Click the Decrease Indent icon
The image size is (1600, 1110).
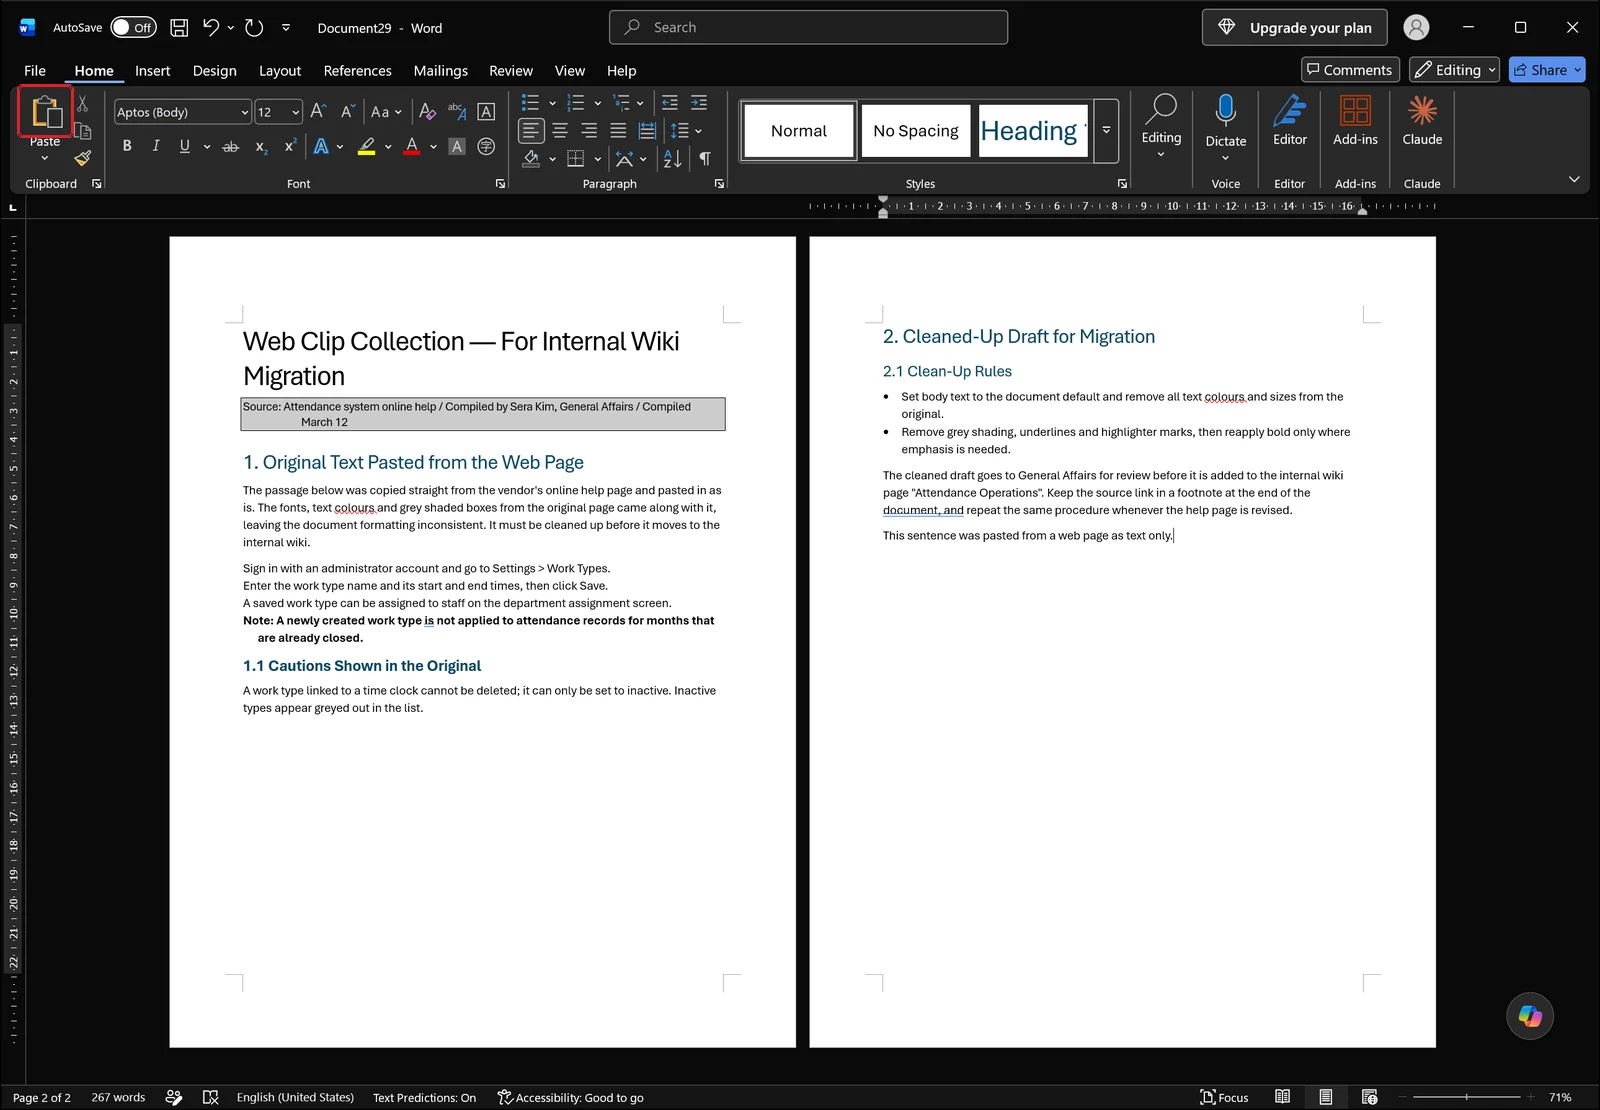click(670, 103)
